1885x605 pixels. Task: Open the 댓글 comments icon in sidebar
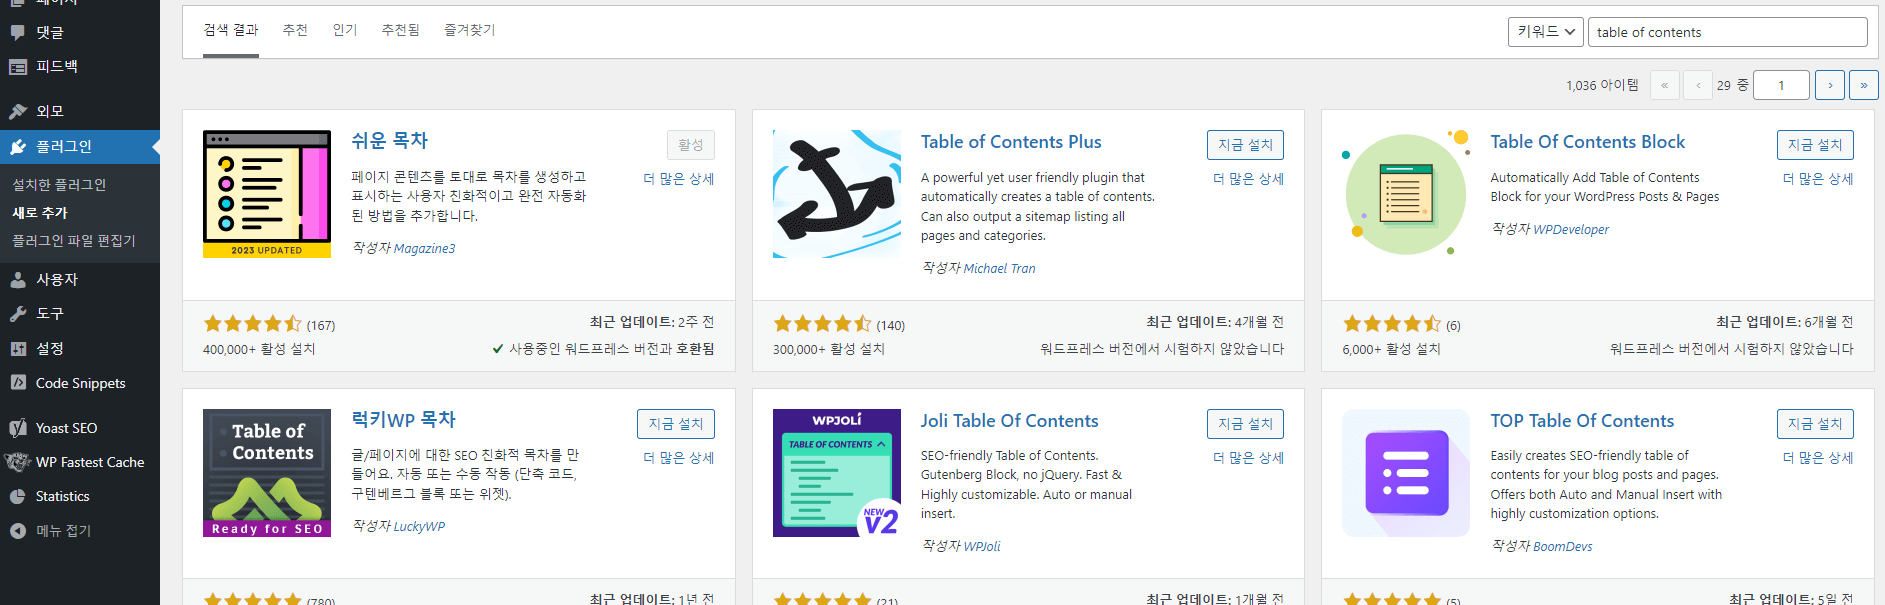(18, 32)
